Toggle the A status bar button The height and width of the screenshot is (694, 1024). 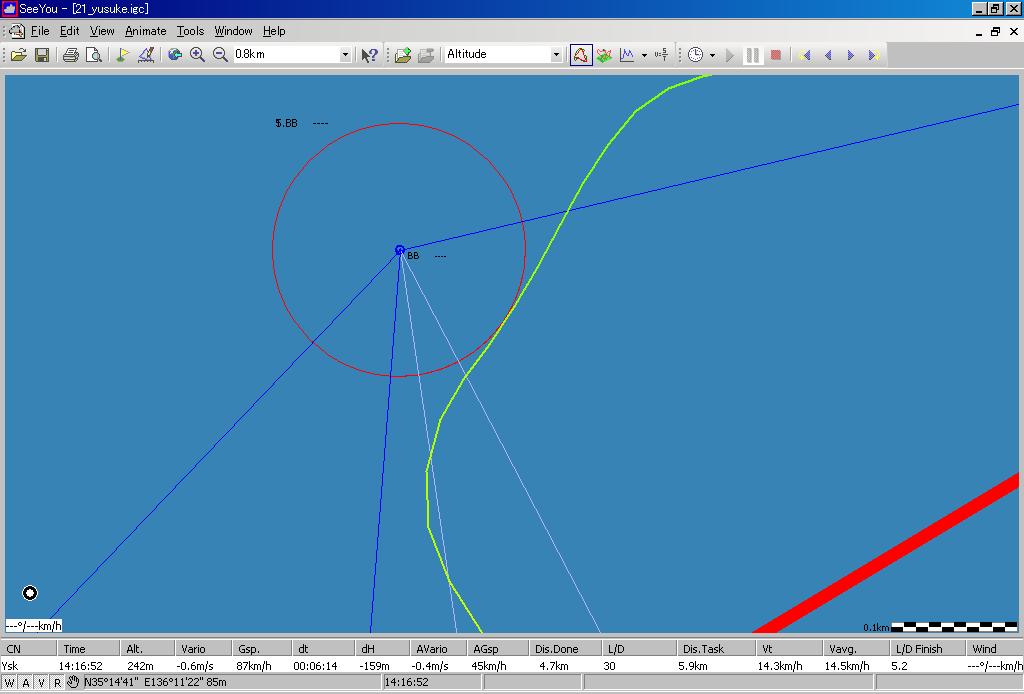(x=25, y=683)
